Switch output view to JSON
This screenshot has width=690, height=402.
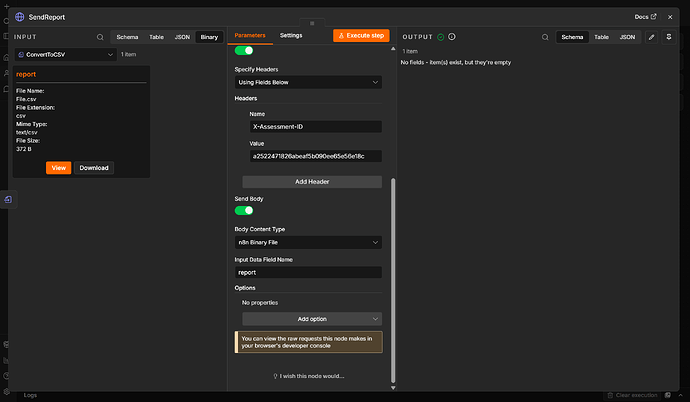click(x=627, y=37)
